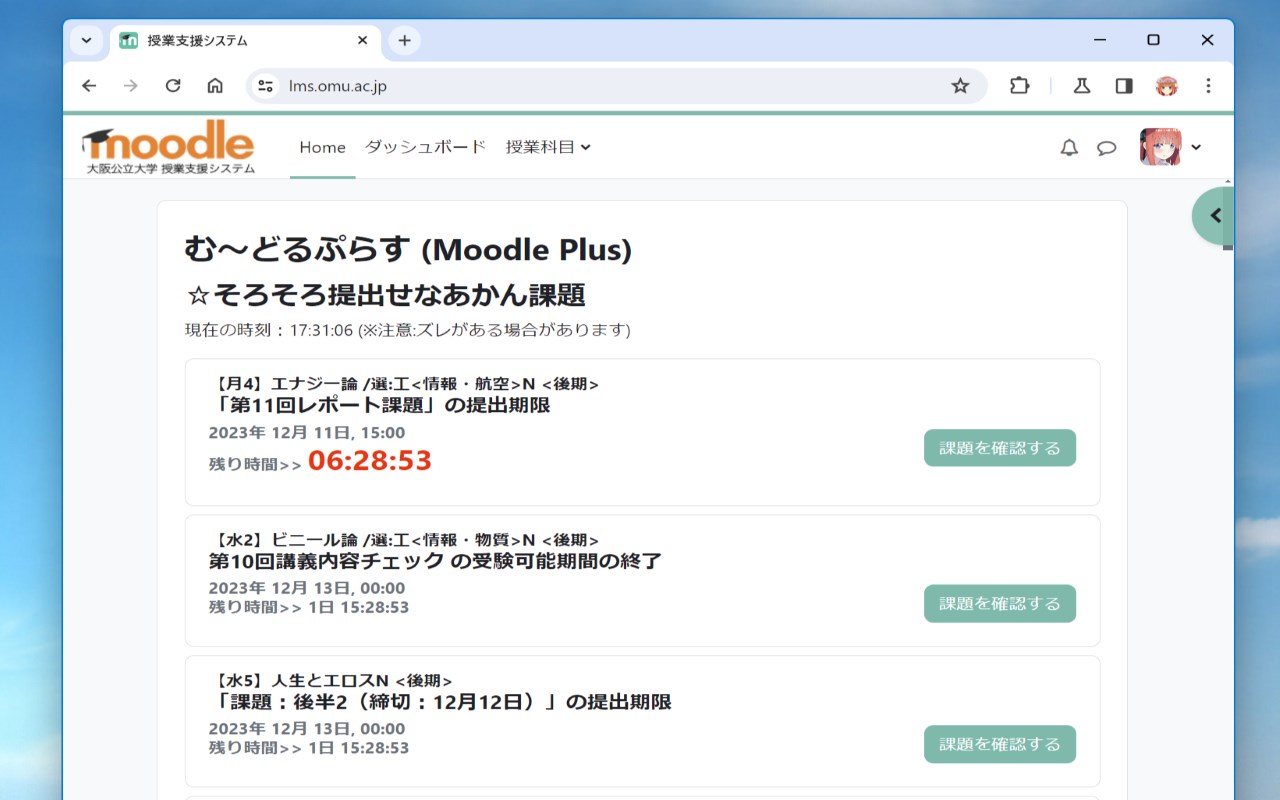Bookmark this page with star icon
The height and width of the screenshot is (800, 1280).
coord(960,86)
